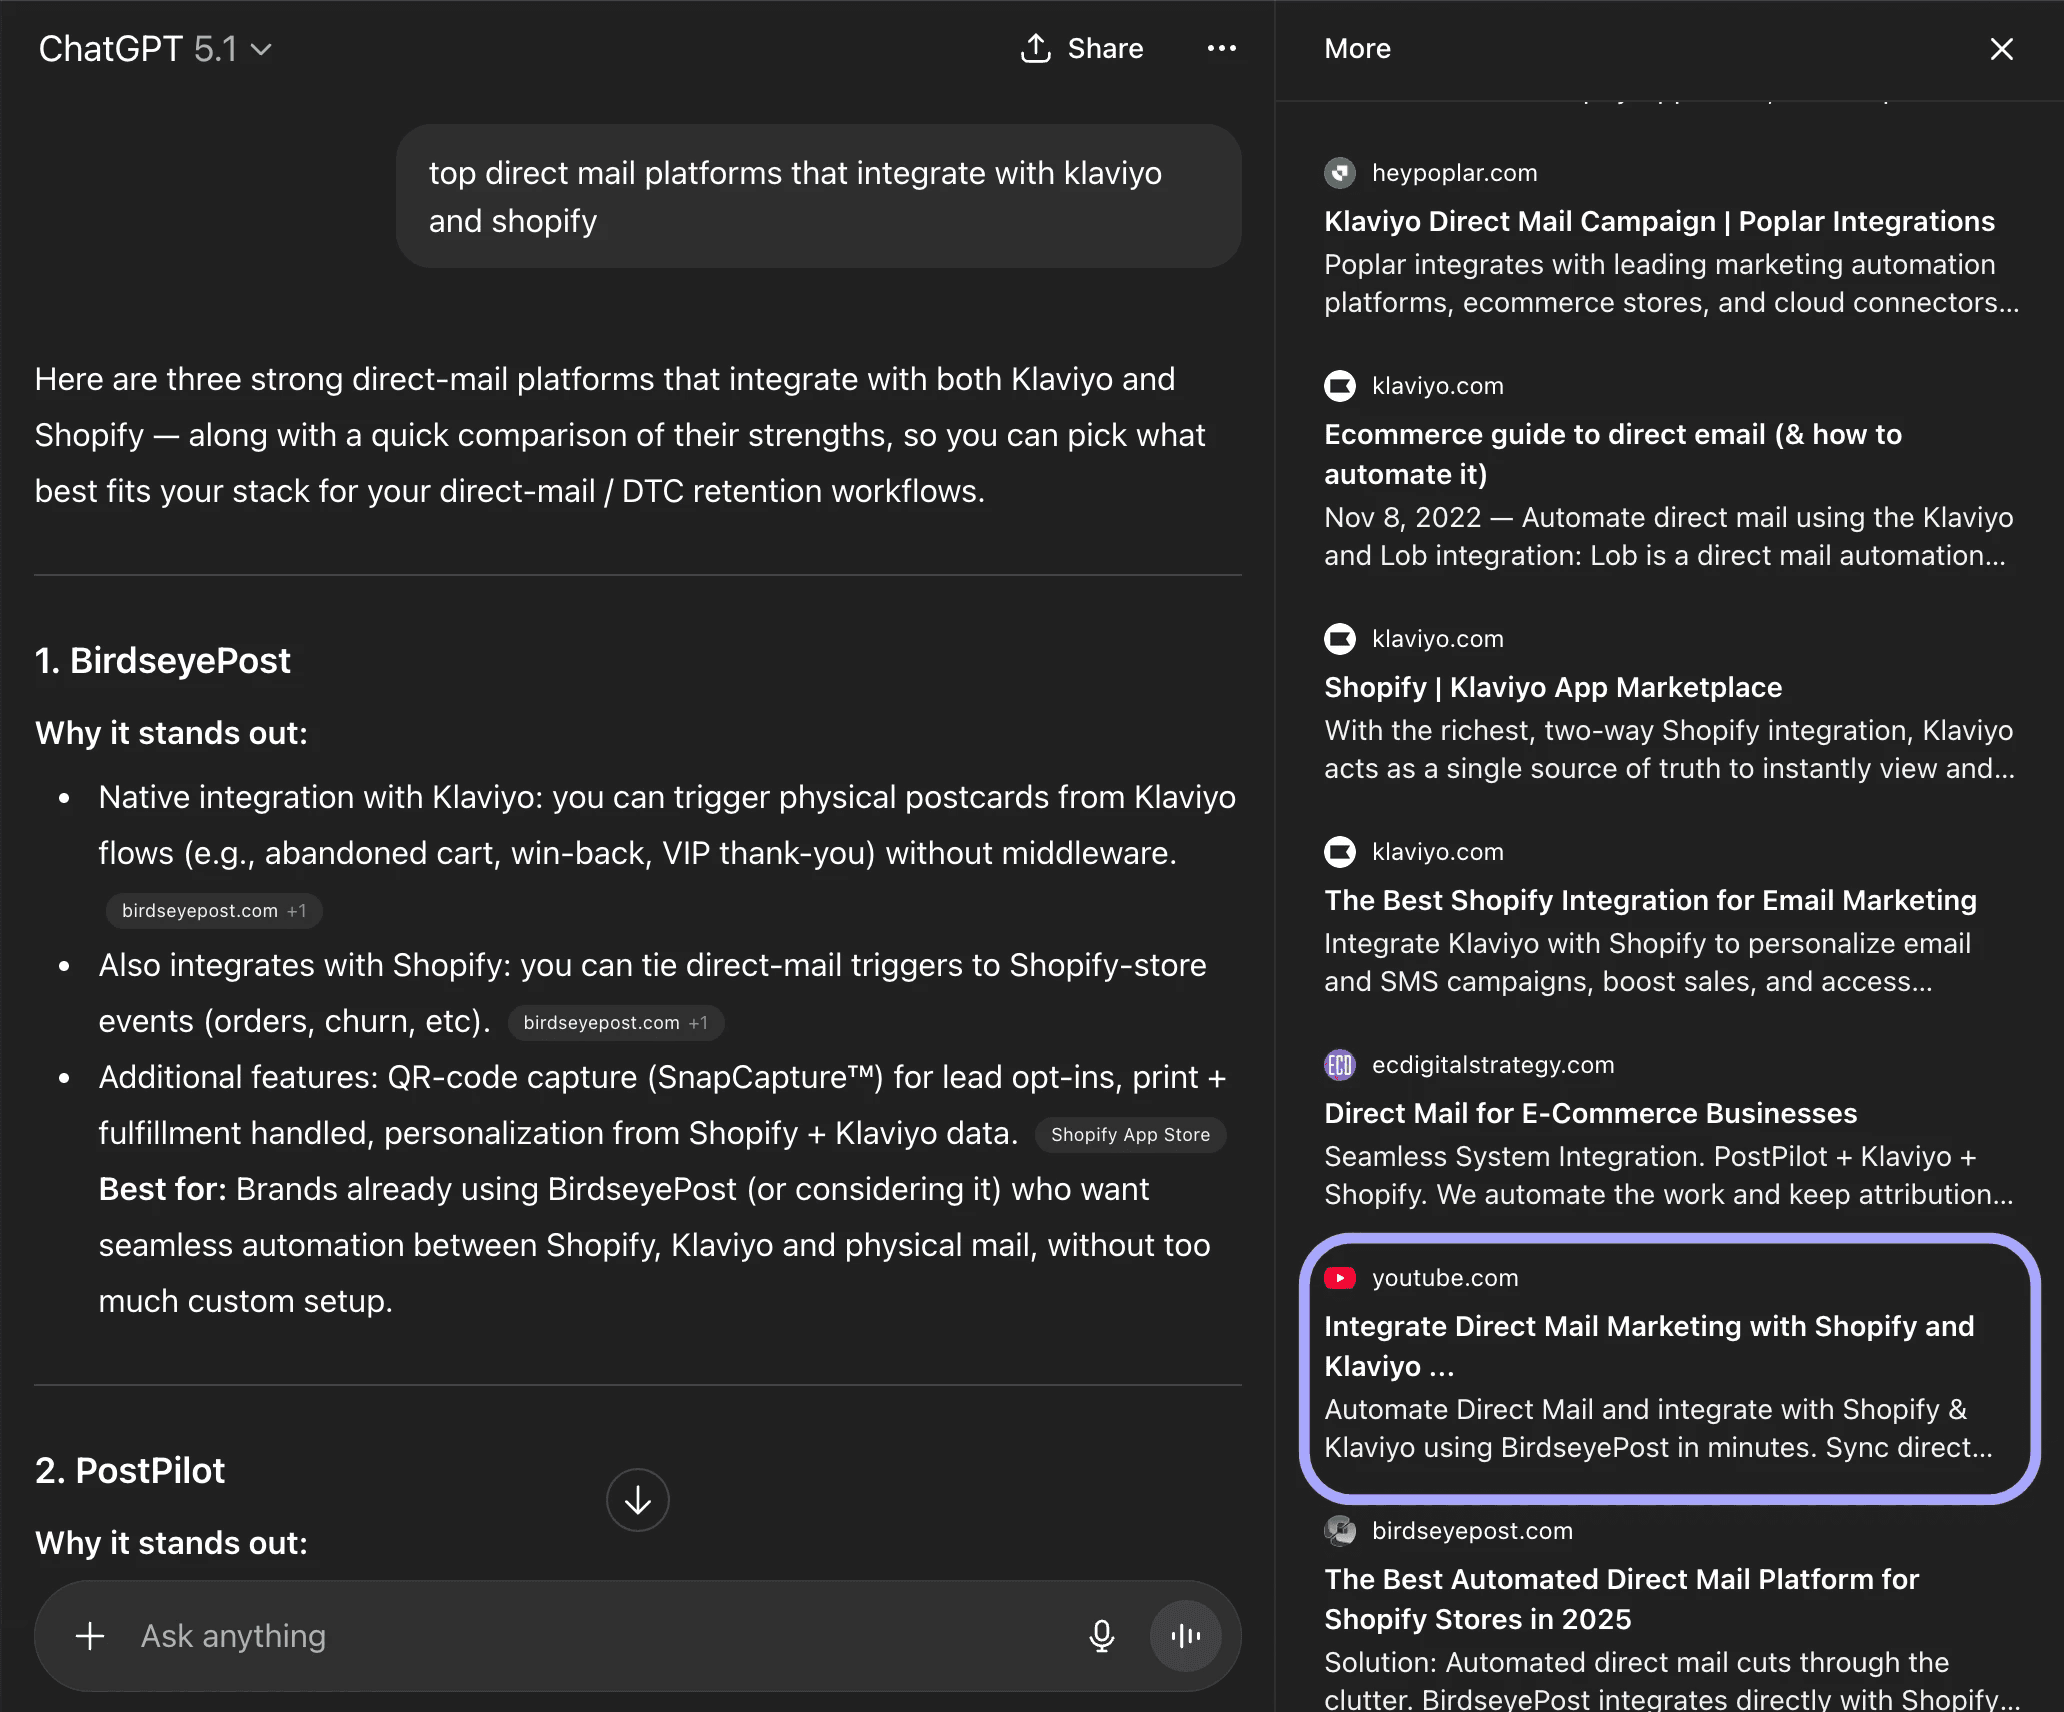The width and height of the screenshot is (2064, 1712).
Task: Click the Share button
Action: click(1081, 48)
